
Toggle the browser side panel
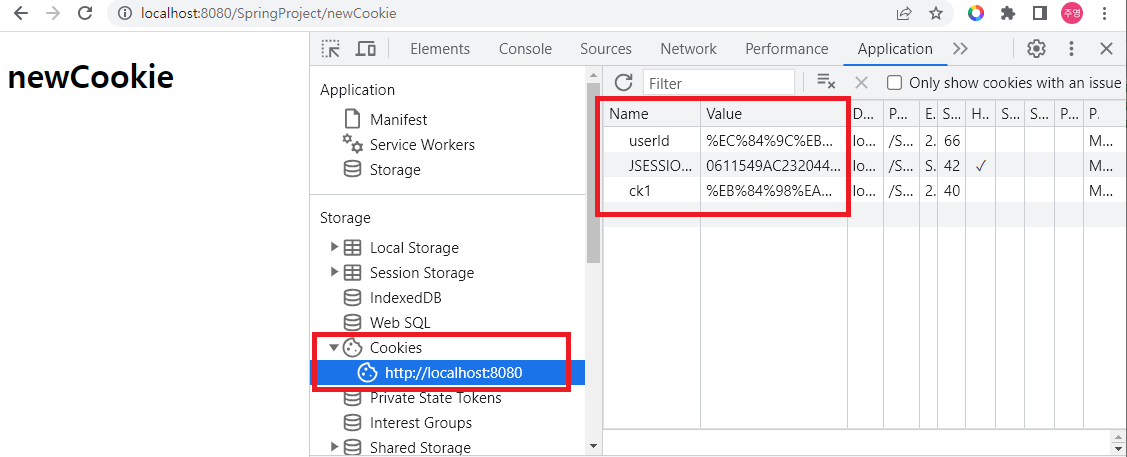[1039, 13]
